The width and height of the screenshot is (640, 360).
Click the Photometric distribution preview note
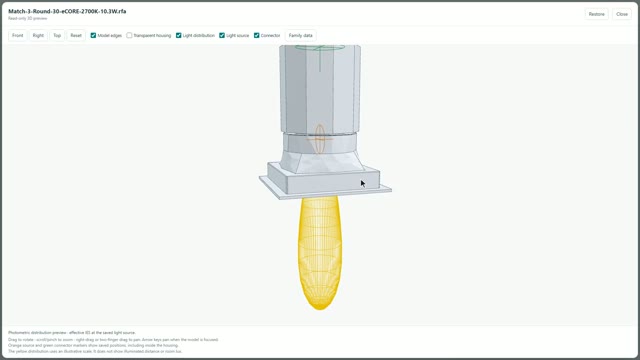coord(72,333)
